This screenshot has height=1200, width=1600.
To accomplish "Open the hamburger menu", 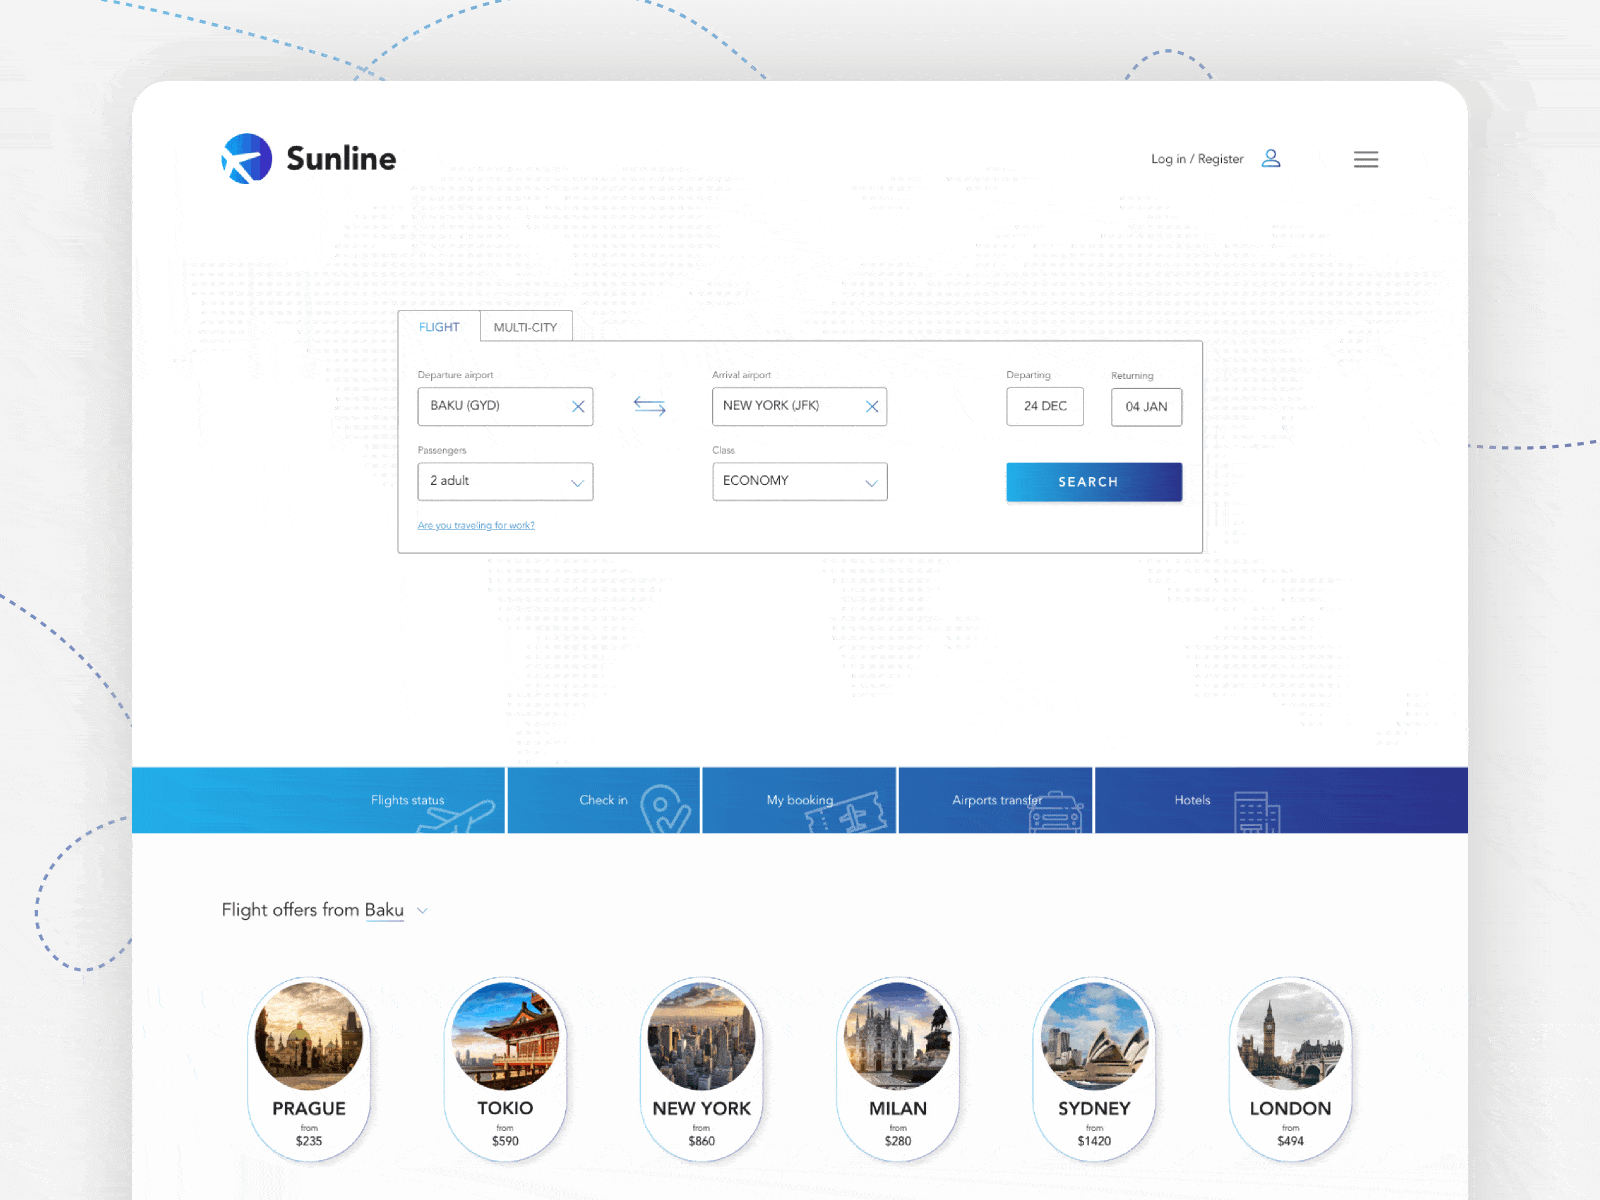I will pyautogui.click(x=1366, y=159).
